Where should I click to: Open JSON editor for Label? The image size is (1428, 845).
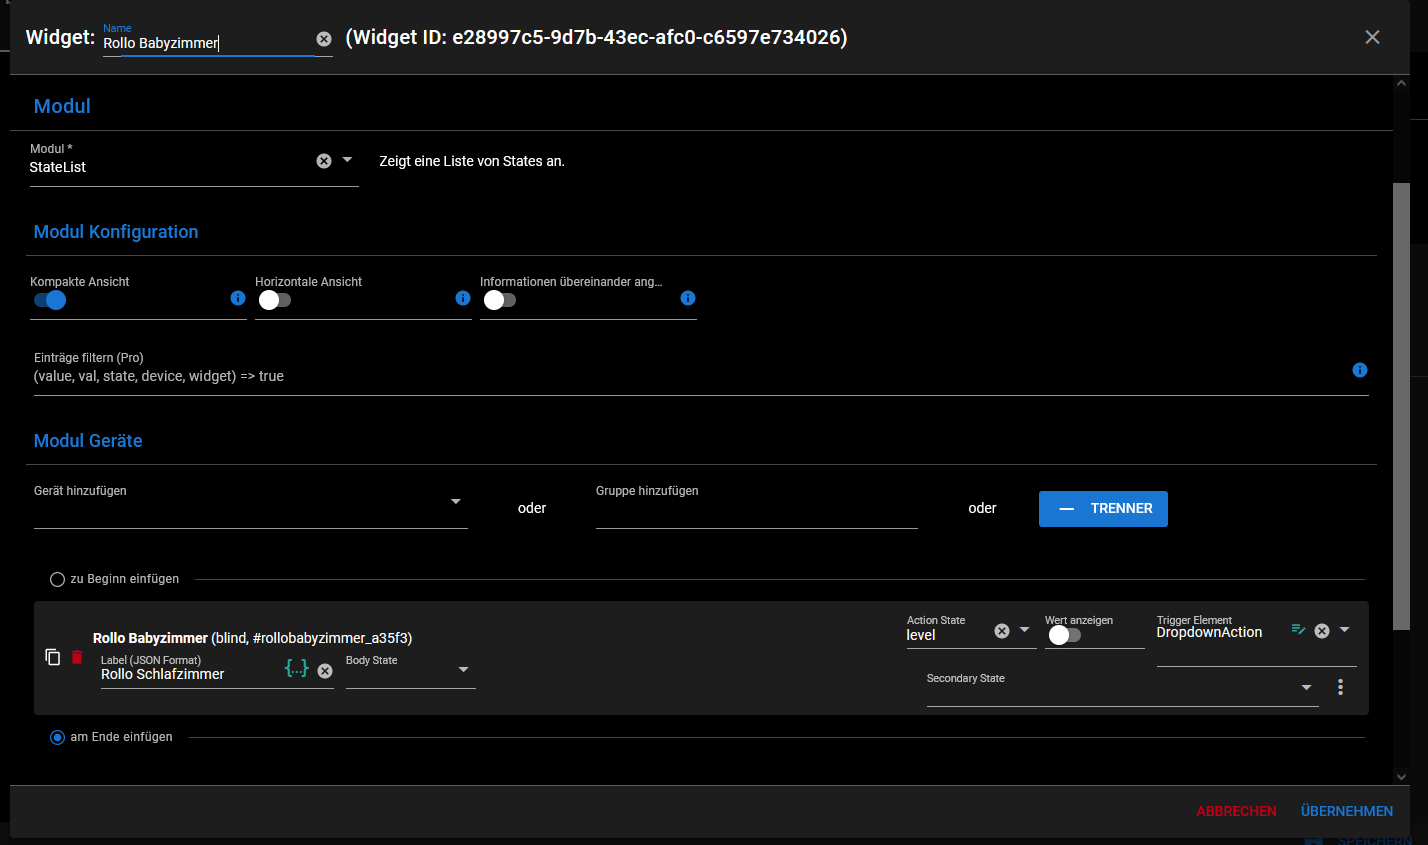(297, 668)
